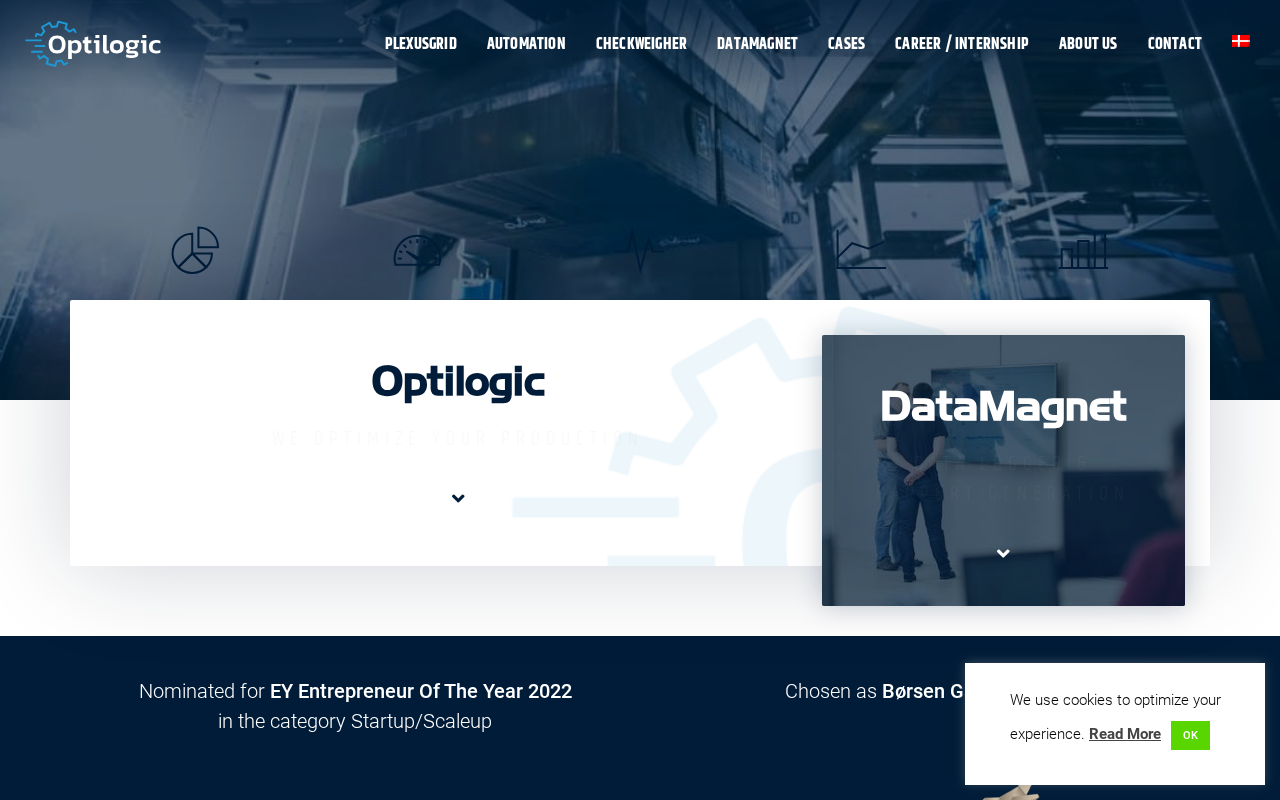Click the line graph icon

click(x=861, y=250)
